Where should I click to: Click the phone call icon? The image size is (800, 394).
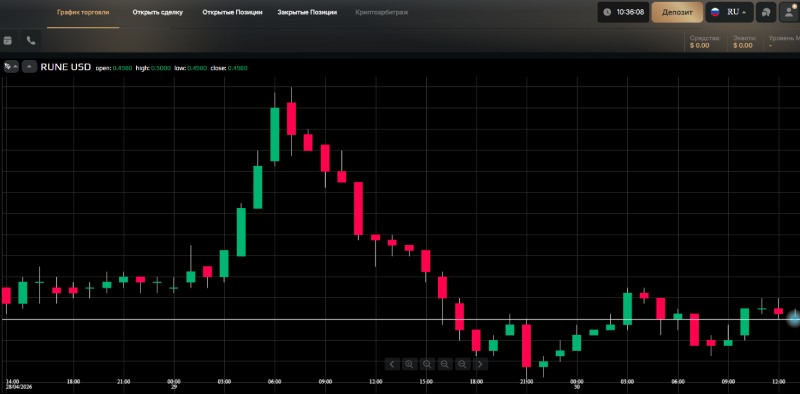coord(31,40)
